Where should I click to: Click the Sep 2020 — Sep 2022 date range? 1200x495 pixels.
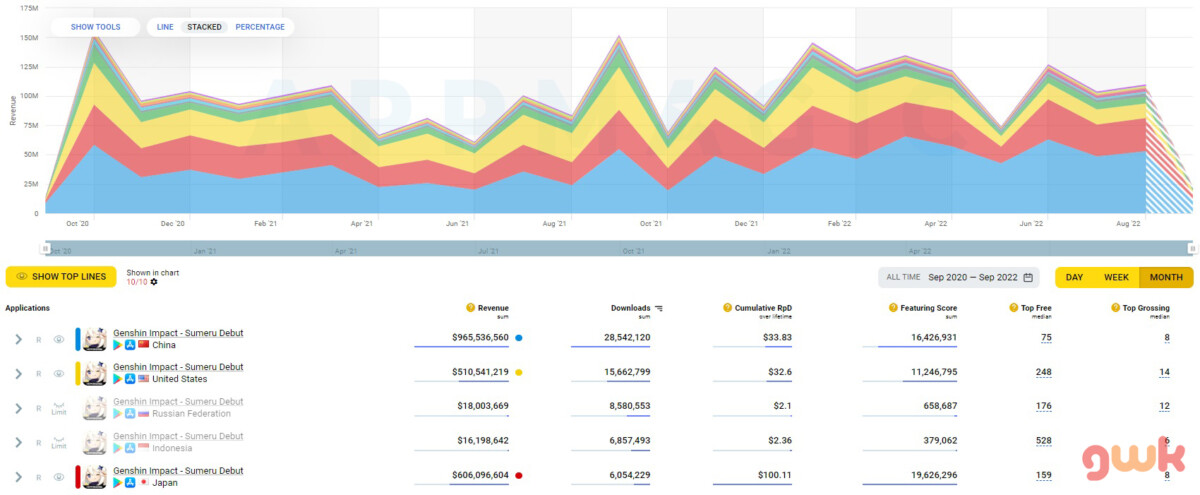pyautogui.click(x=973, y=277)
